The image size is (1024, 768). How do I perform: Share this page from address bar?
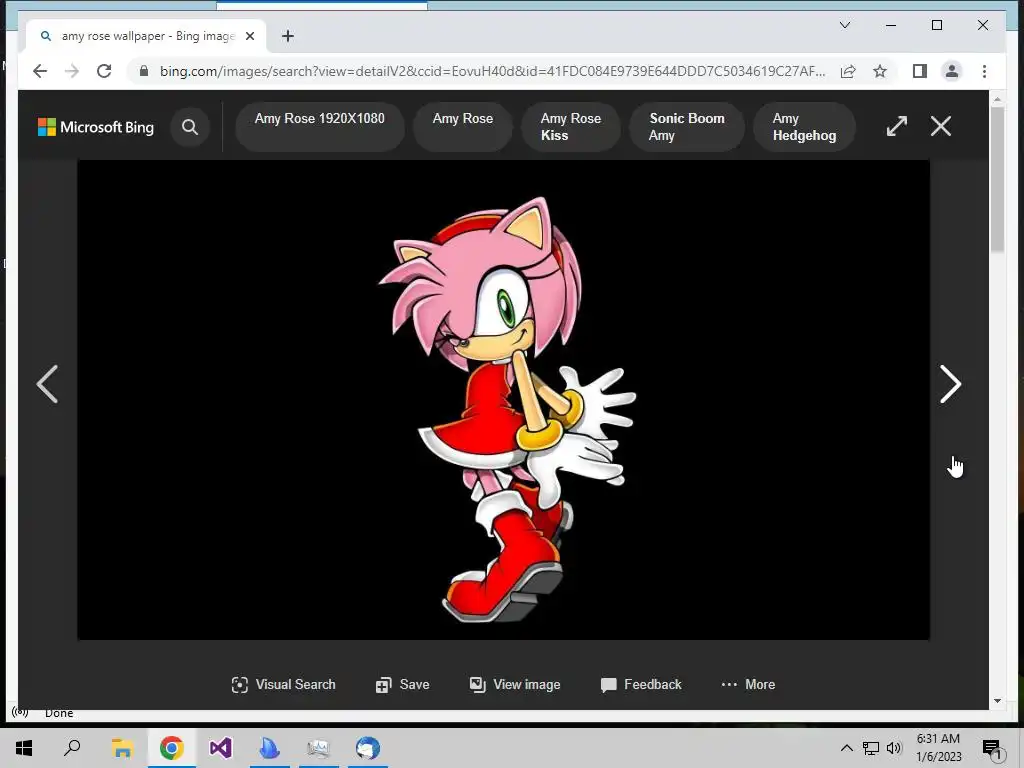point(848,71)
